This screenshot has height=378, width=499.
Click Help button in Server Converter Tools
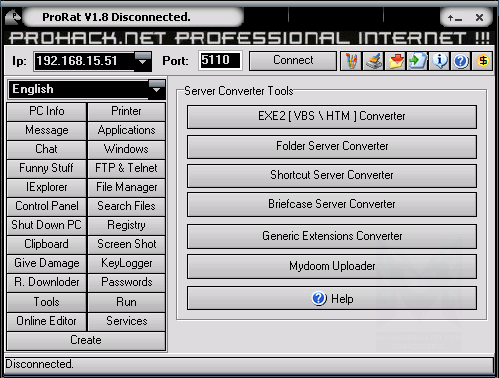pos(332,298)
